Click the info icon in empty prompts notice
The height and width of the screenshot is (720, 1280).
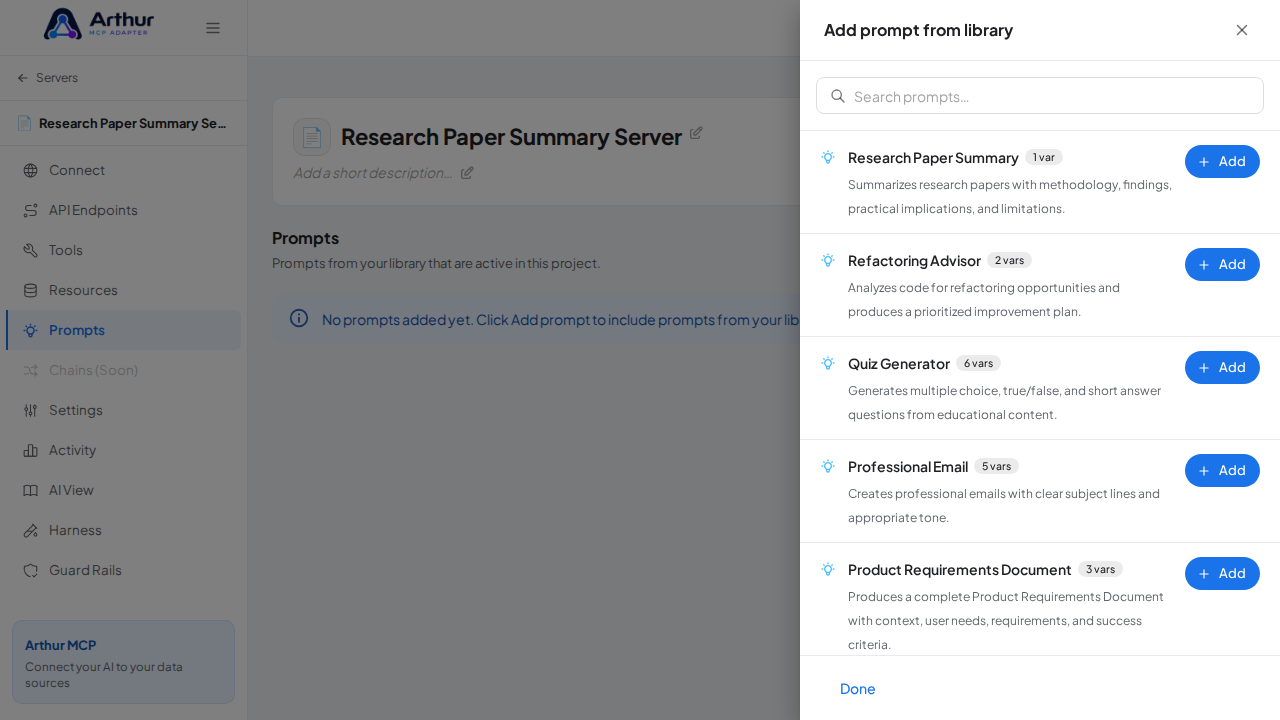tap(299, 318)
